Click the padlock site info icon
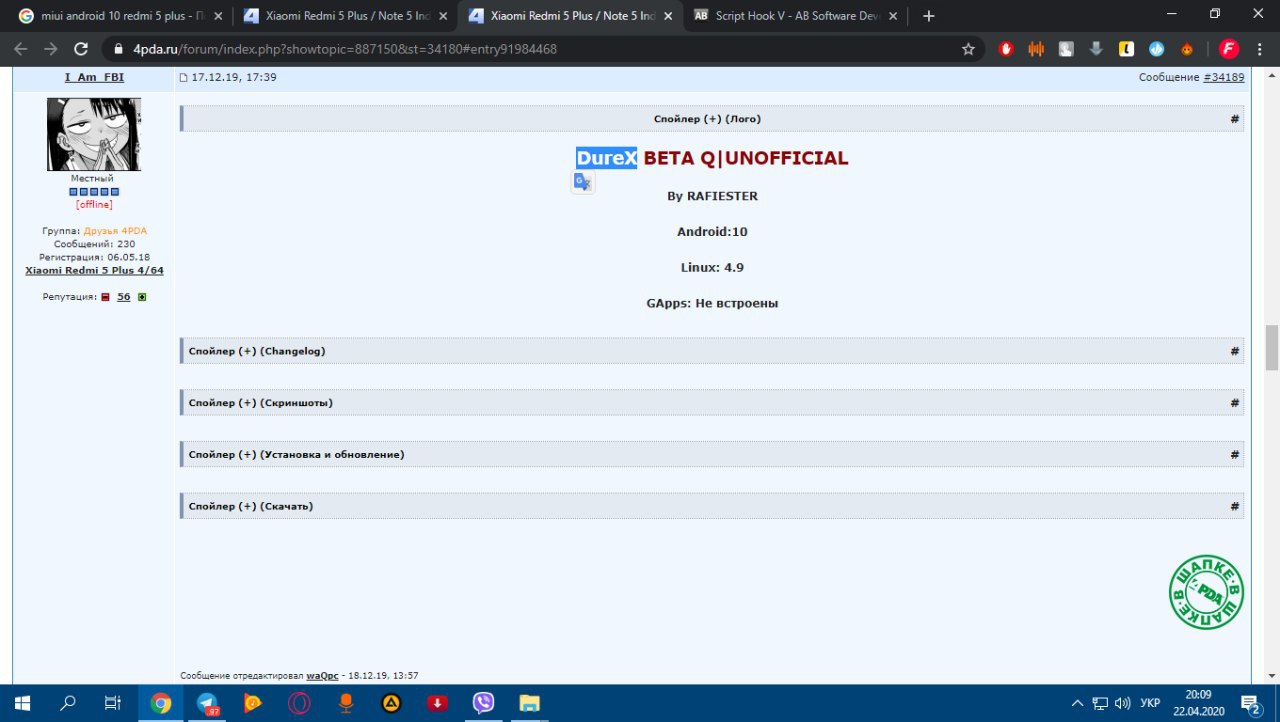This screenshot has width=1280, height=722. pos(118,49)
